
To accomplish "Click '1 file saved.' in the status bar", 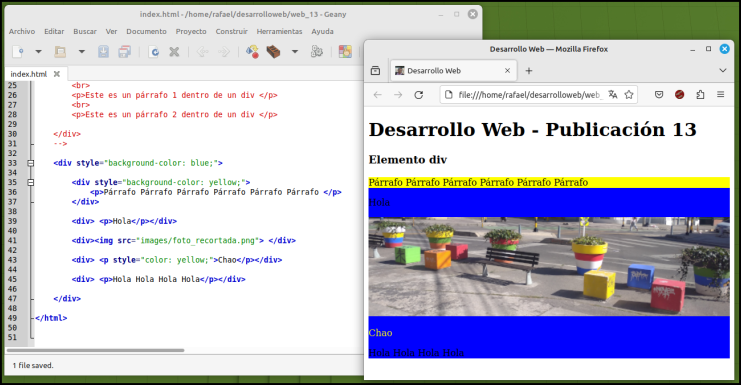I will (33, 365).
